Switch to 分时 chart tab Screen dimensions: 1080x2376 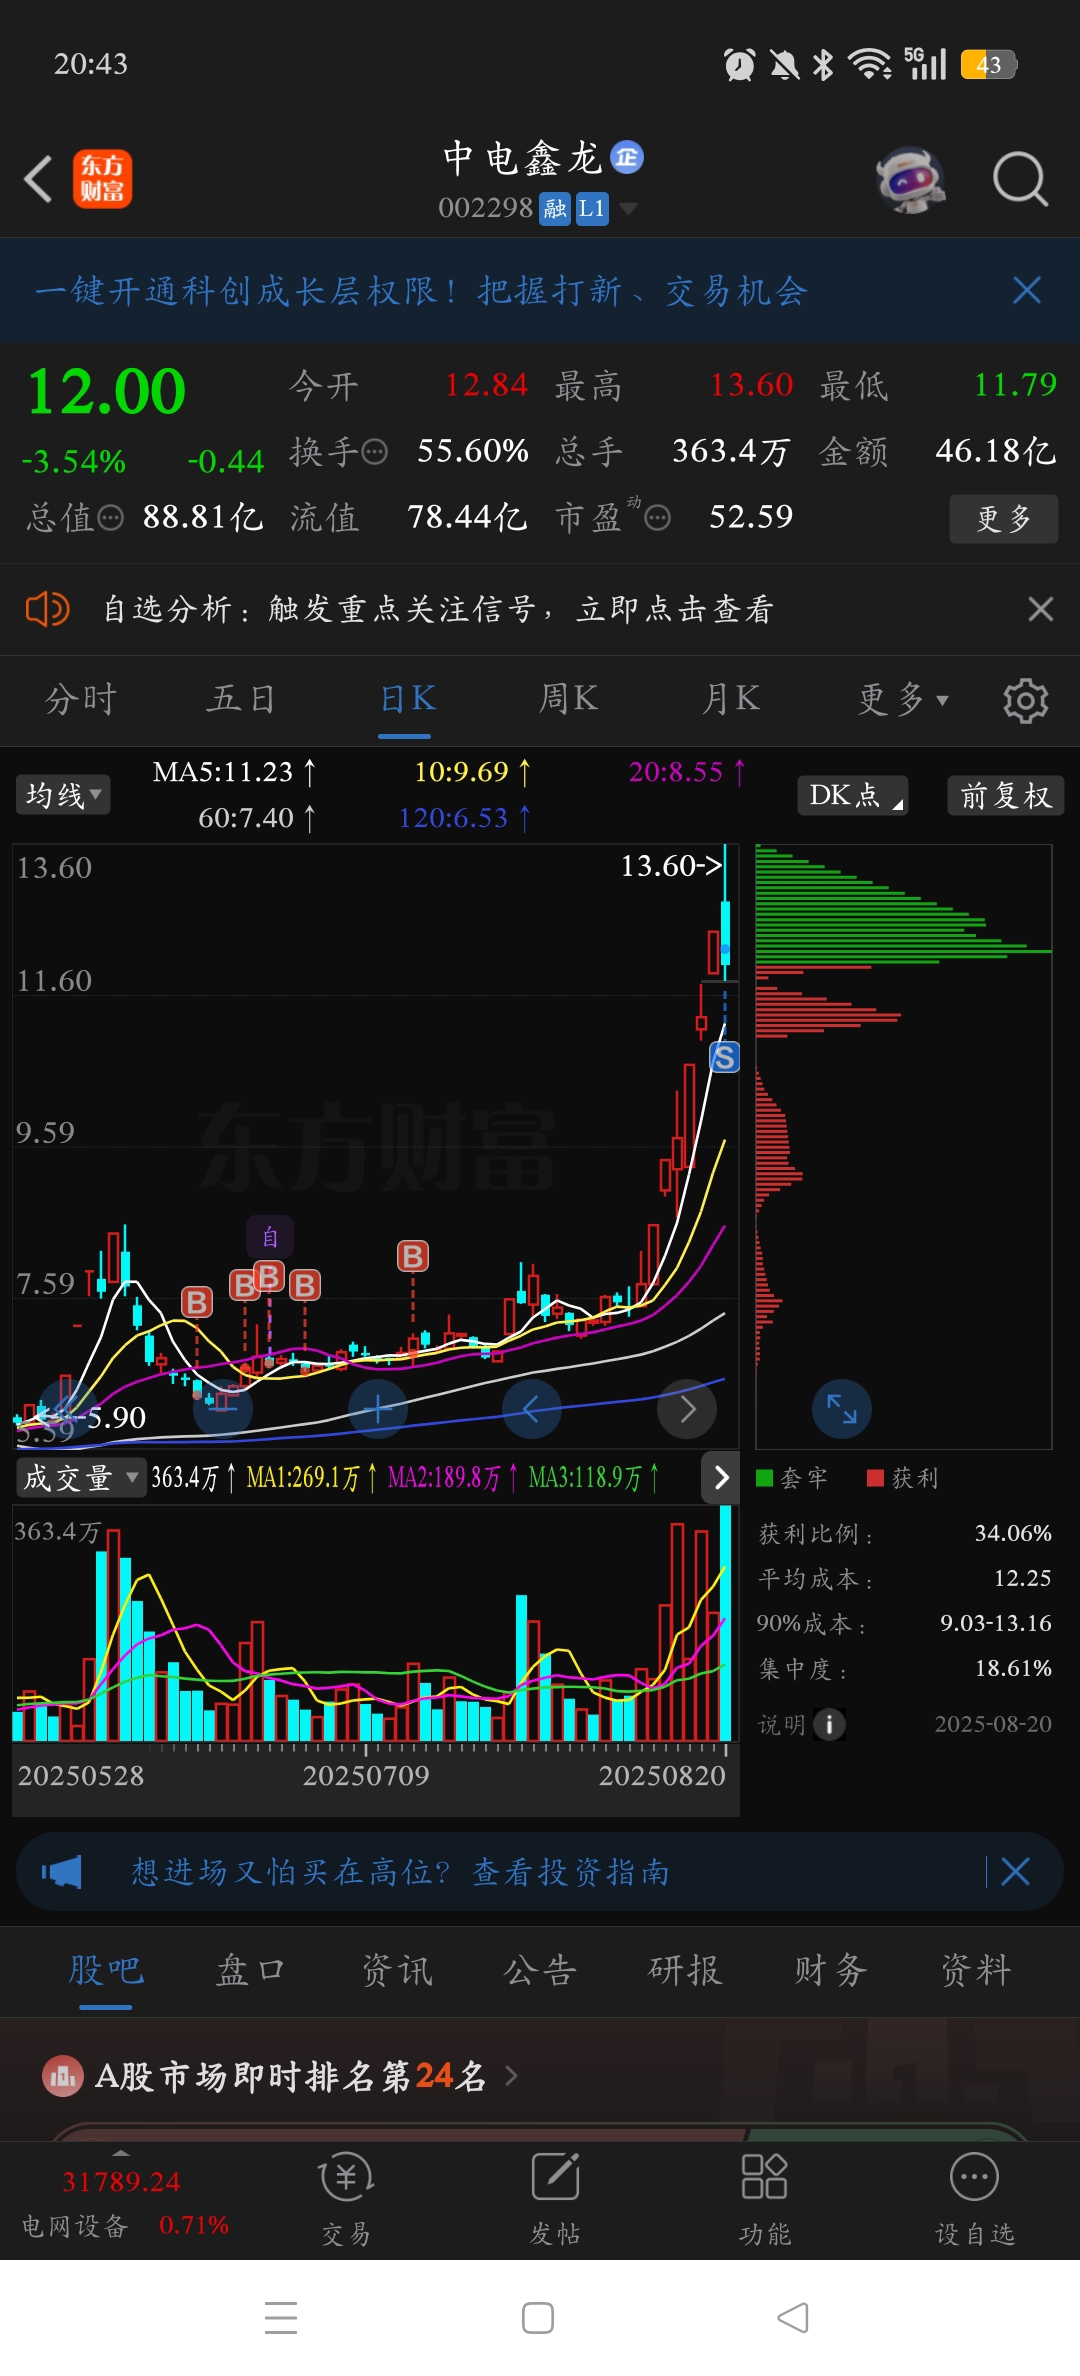[81, 699]
